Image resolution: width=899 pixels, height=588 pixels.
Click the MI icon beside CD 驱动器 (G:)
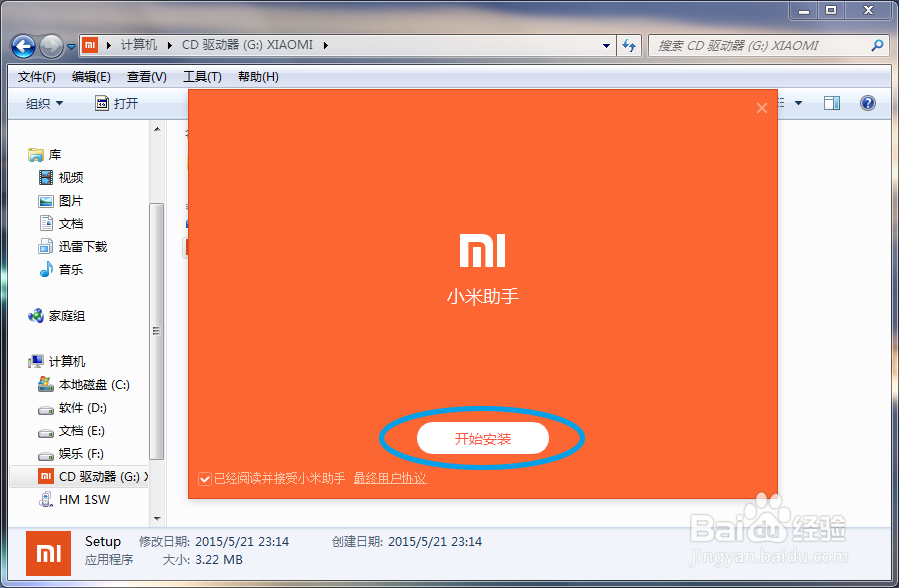click(x=46, y=476)
